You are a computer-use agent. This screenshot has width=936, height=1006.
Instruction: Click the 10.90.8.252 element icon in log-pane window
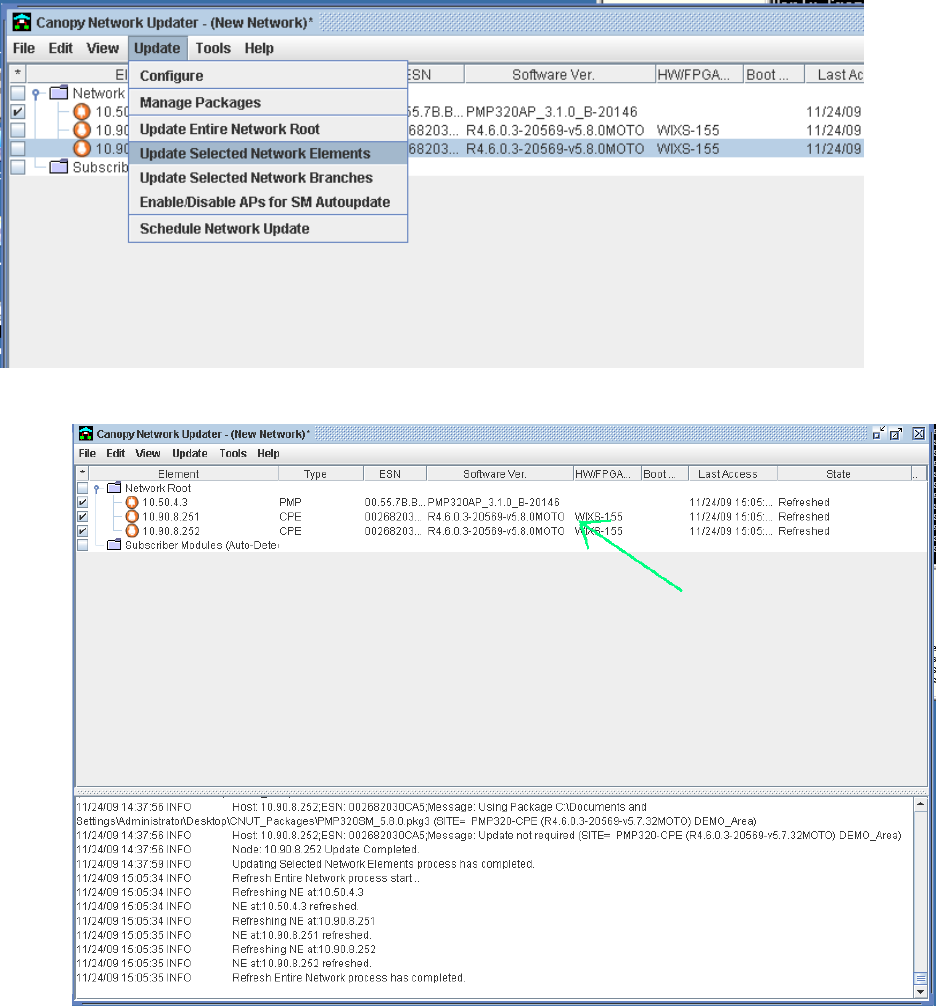[x=132, y=531]
